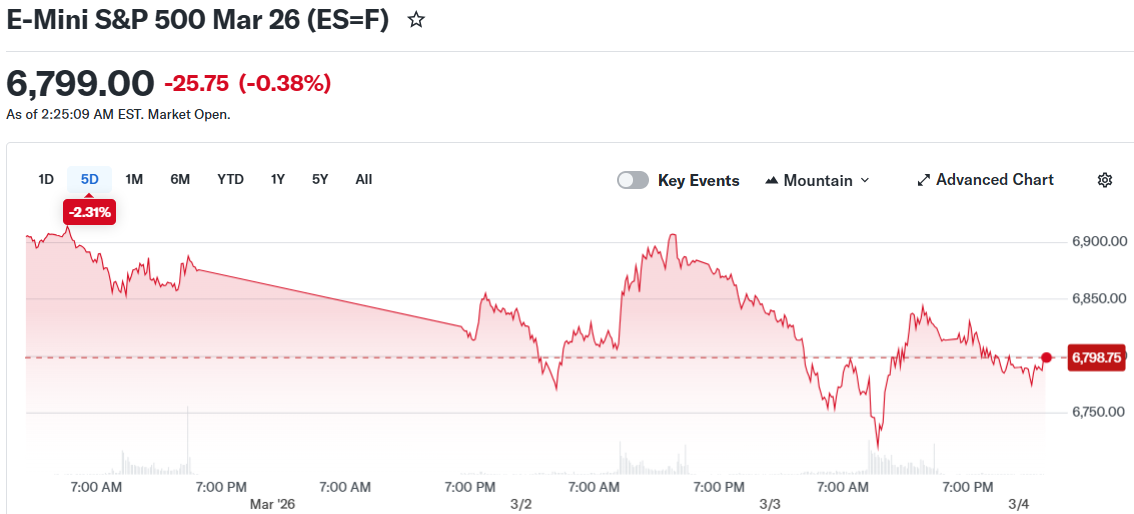This screenshot has width=1134, height=514.
Task: Click the red current price marker dot
Action: 1046,357
